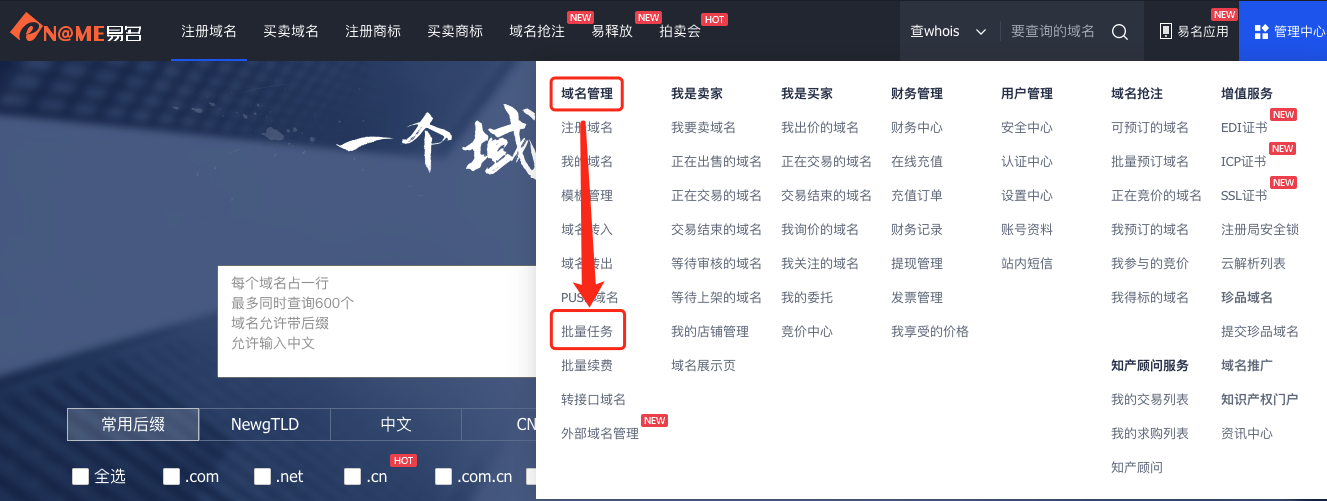Screen dimensions: 1327x501
Task: Open 外部域名管理 menu entry
Action: coord(600,433)
